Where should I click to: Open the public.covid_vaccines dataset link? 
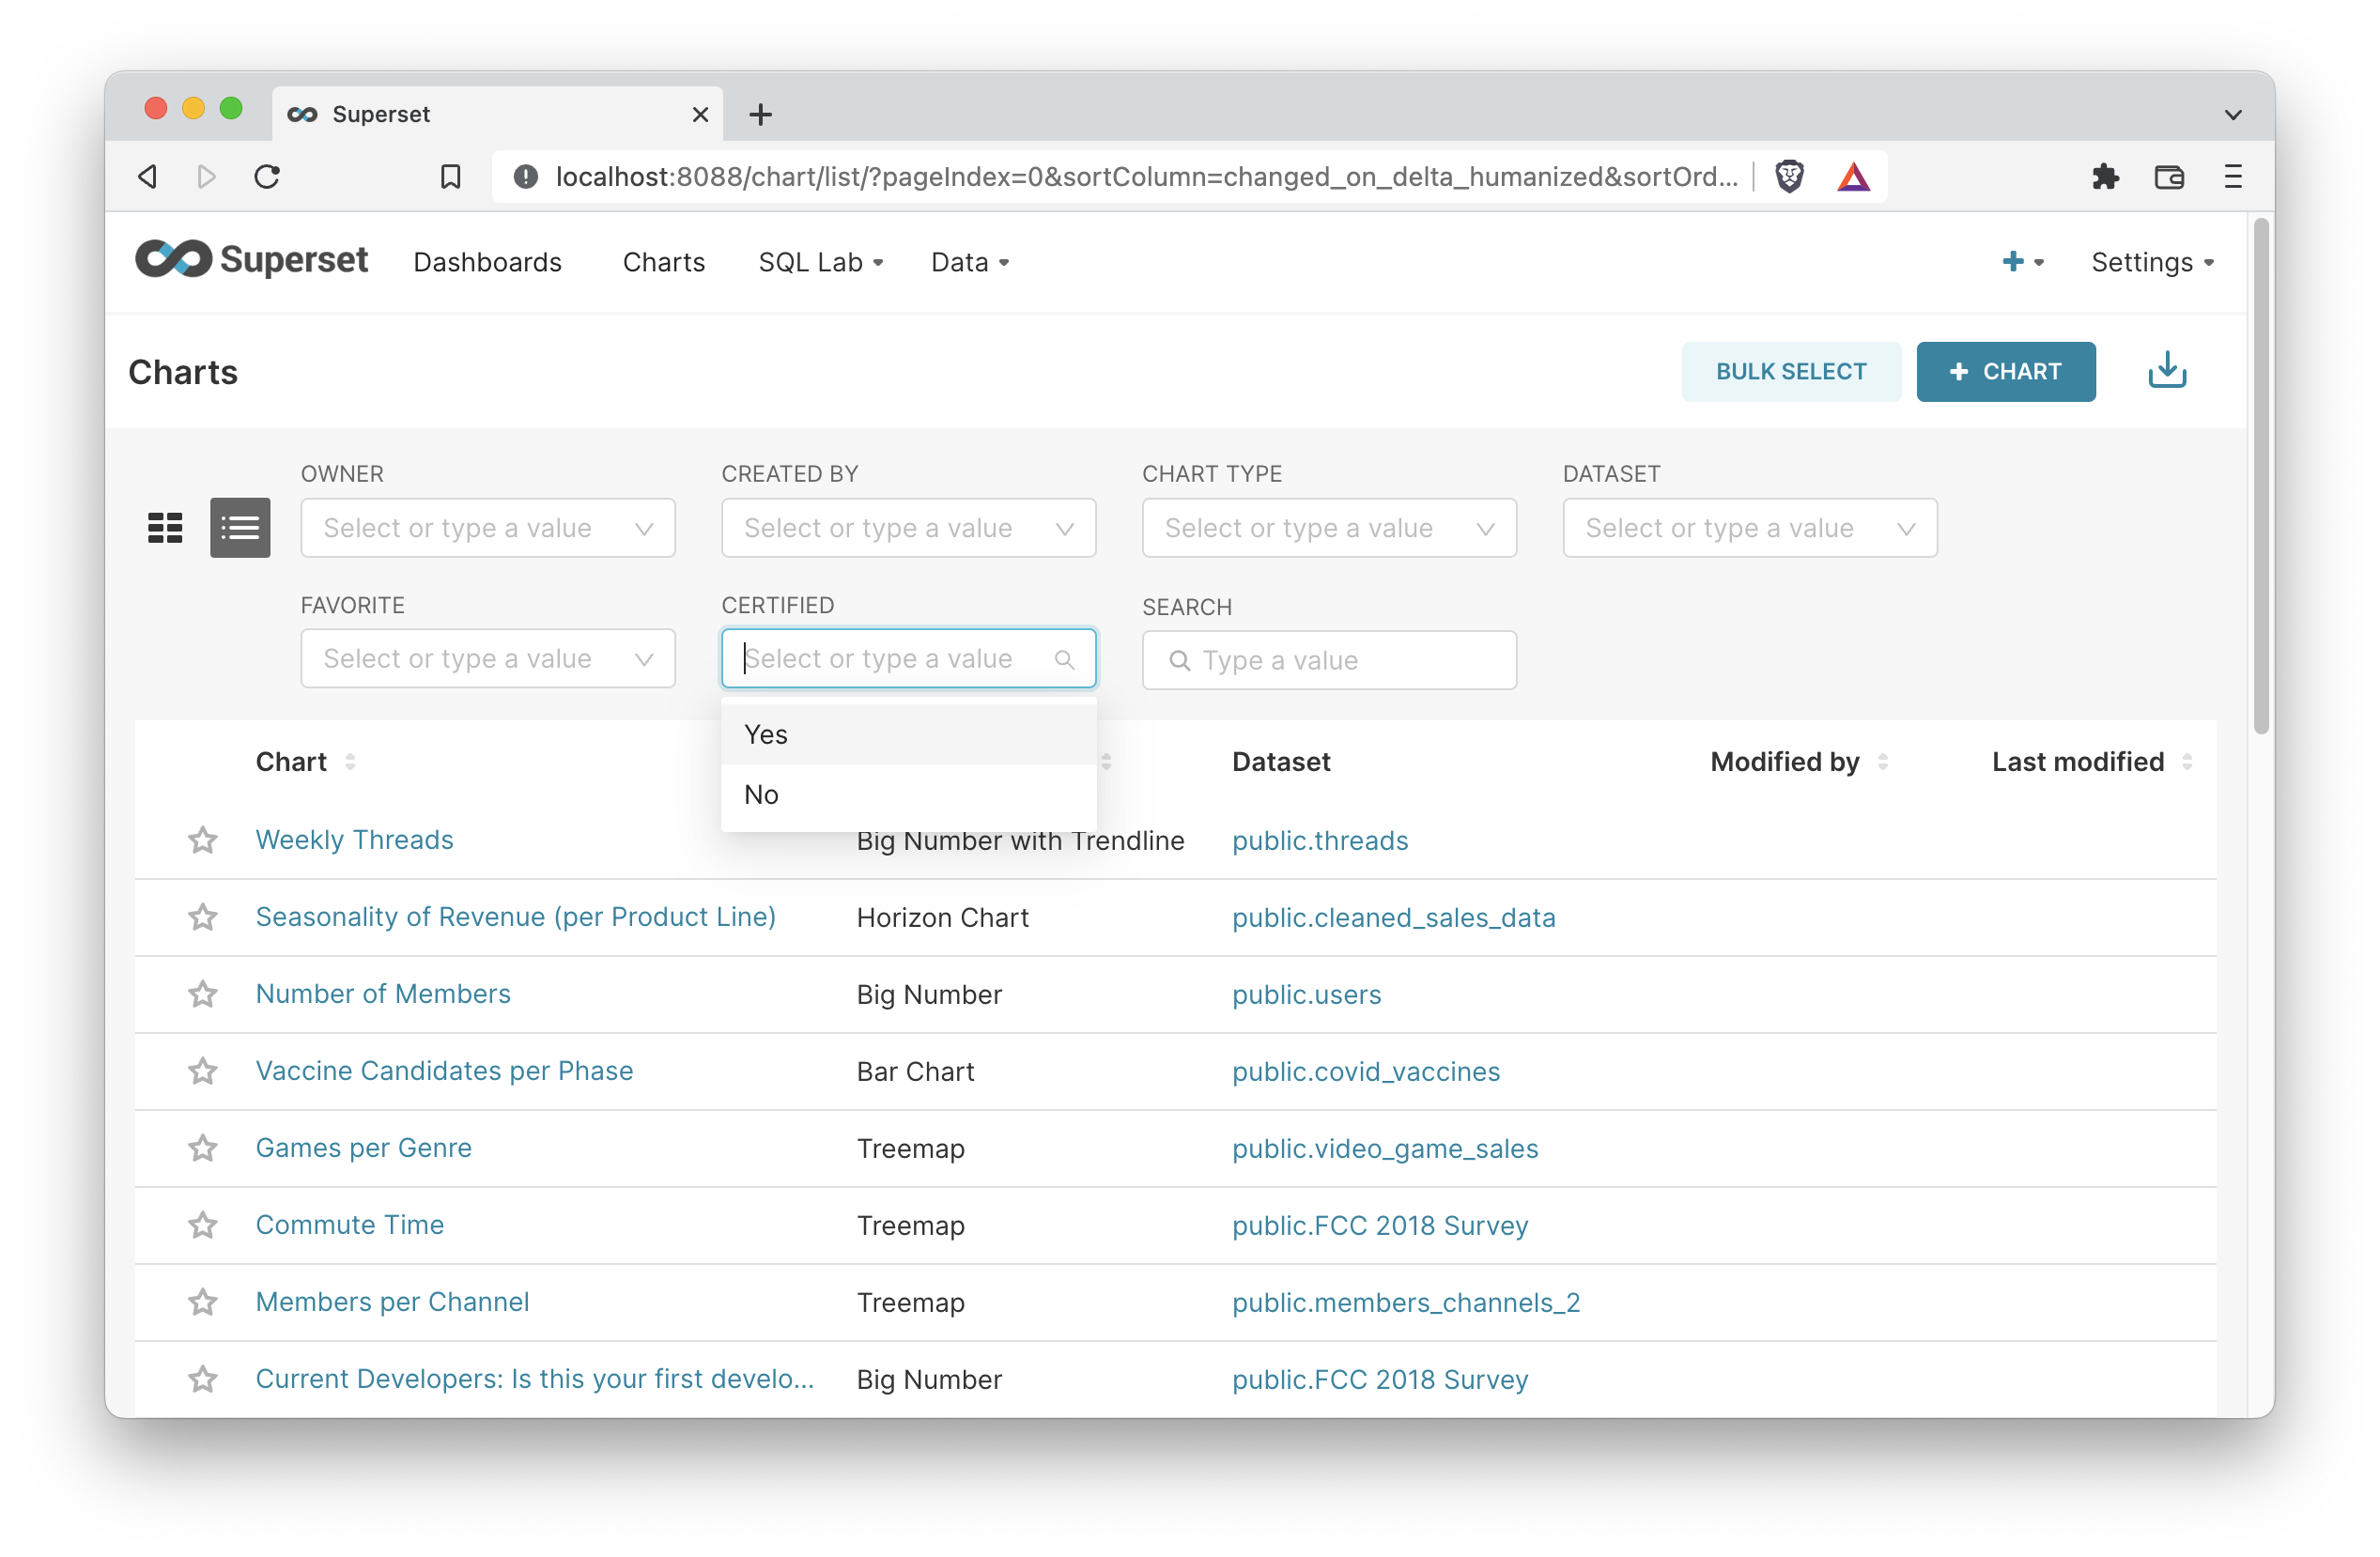[1366, 1071]
